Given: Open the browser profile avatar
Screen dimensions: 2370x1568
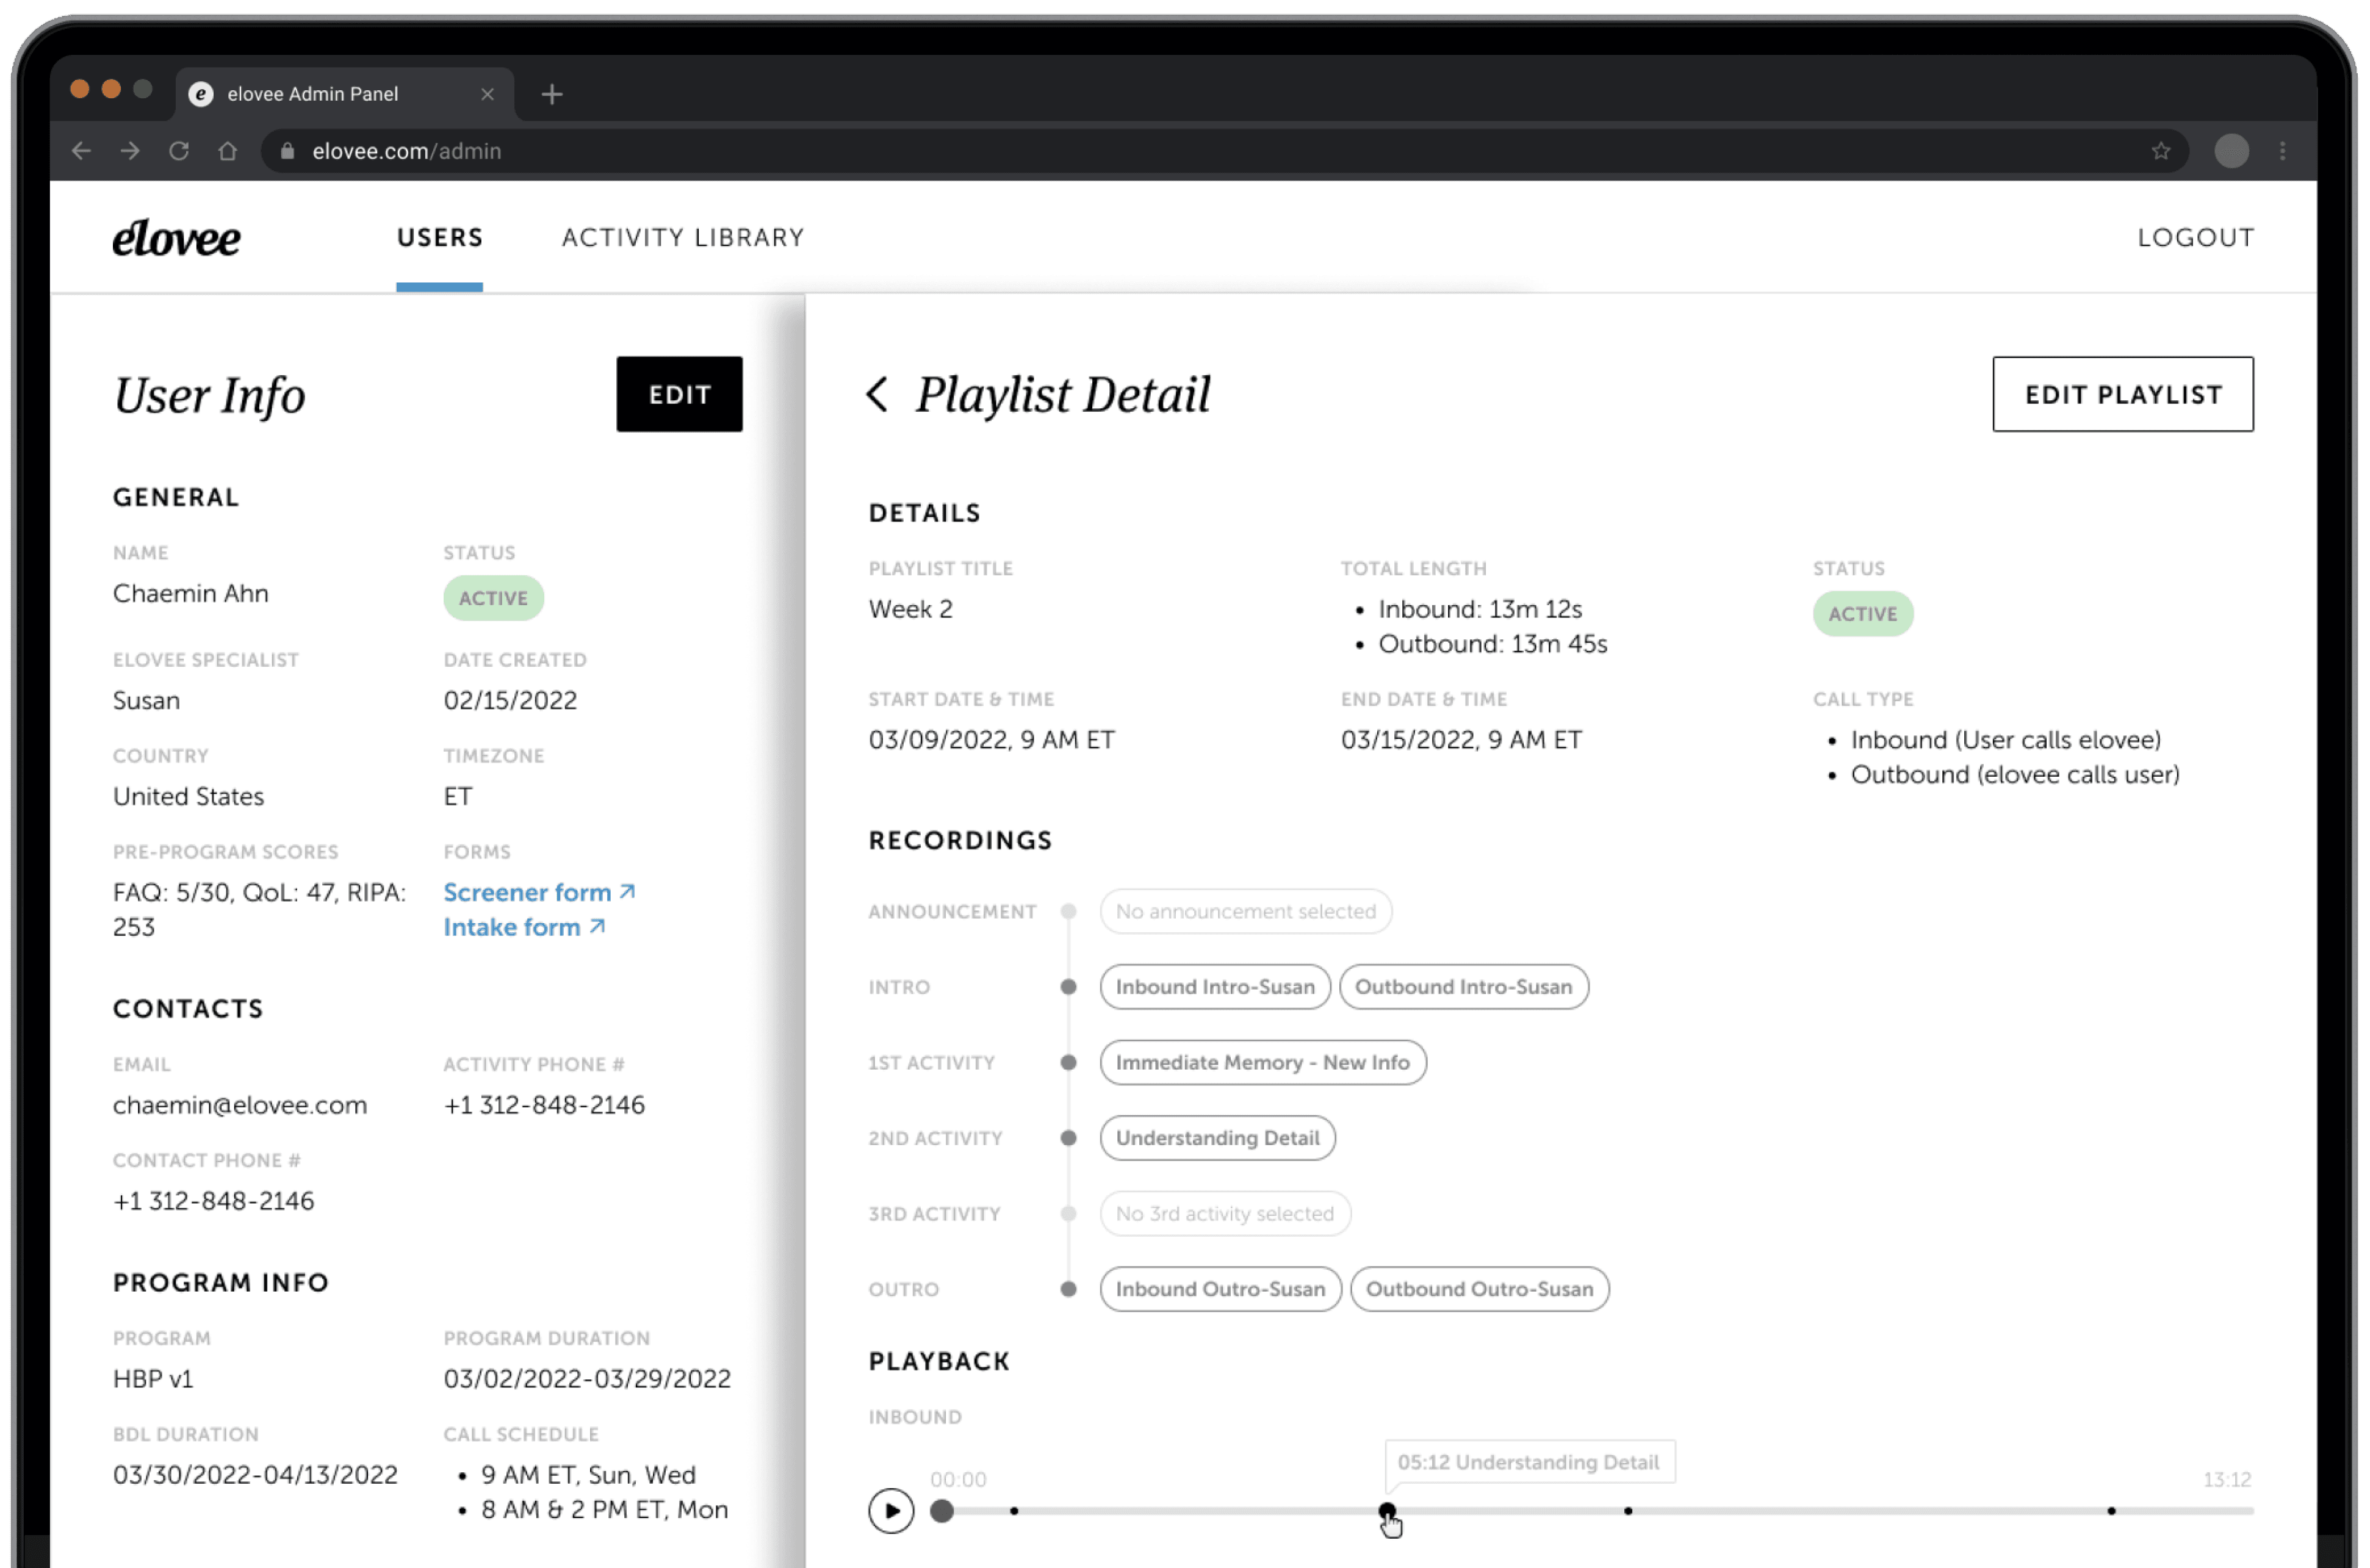Looking at the screenshot, I should click(x=2231, y=151).
